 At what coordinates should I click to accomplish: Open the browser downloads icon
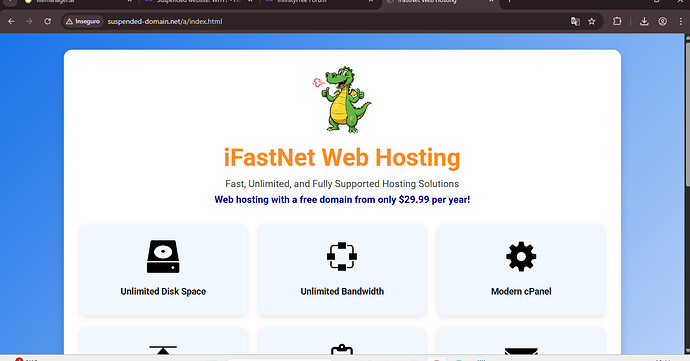(644, 21)
